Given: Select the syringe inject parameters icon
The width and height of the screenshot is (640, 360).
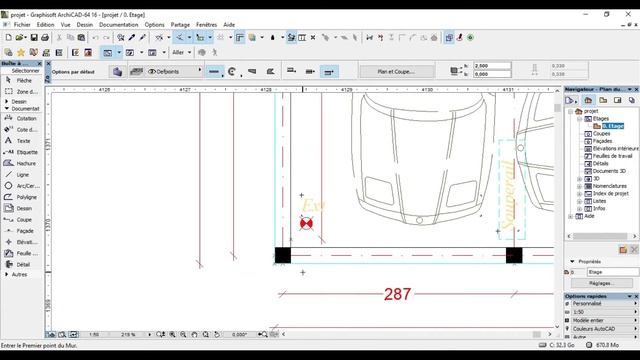Looking at the screenshot, I should 142,38.
